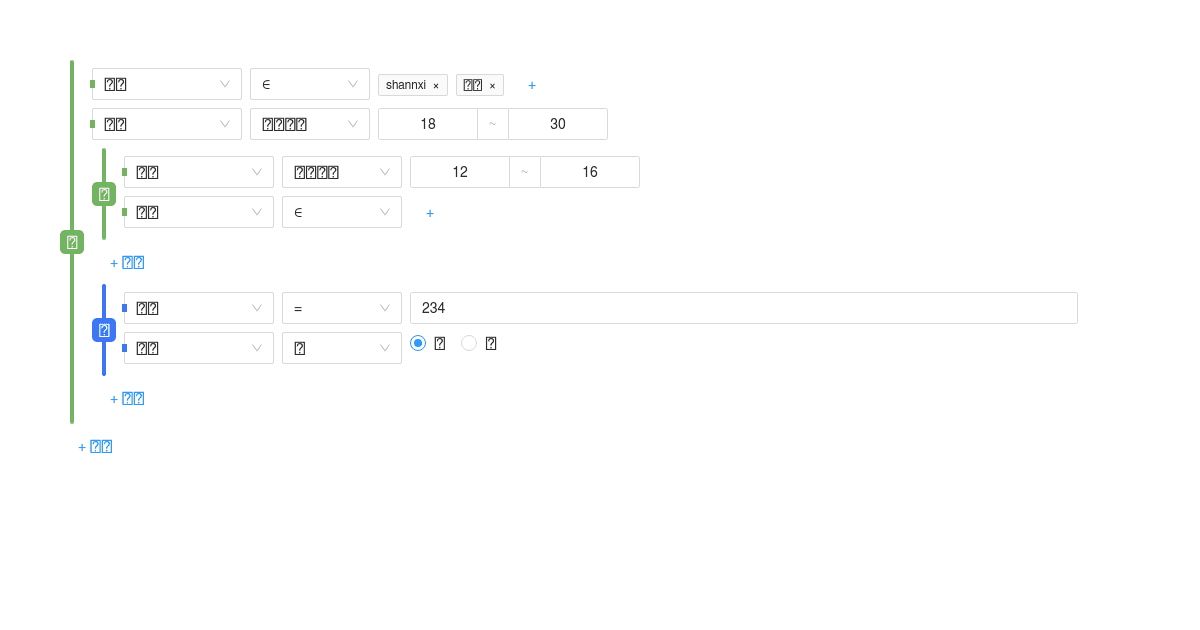Viewport: 1200px width, 630px height.
Task: Click the input field containing 234
Action: click(x=743, y=307)
